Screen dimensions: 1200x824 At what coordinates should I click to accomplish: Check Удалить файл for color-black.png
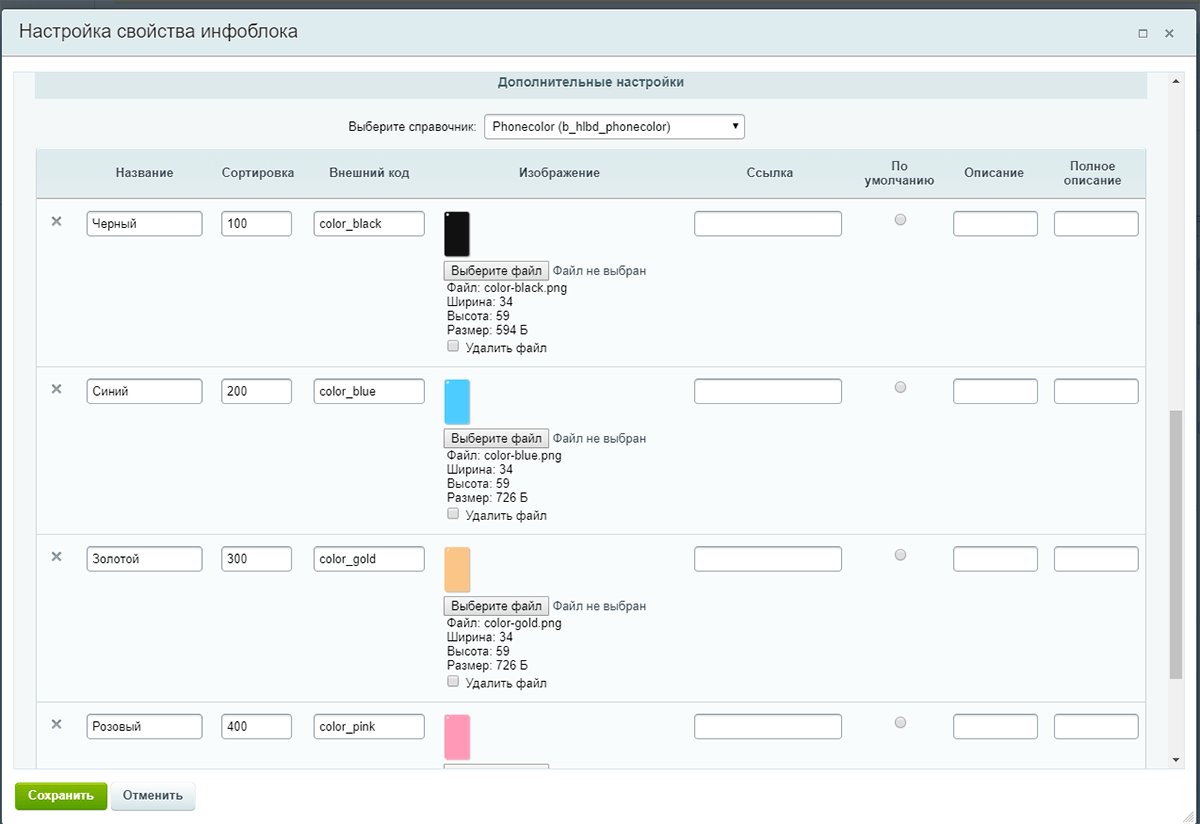[x=453, y=347]
